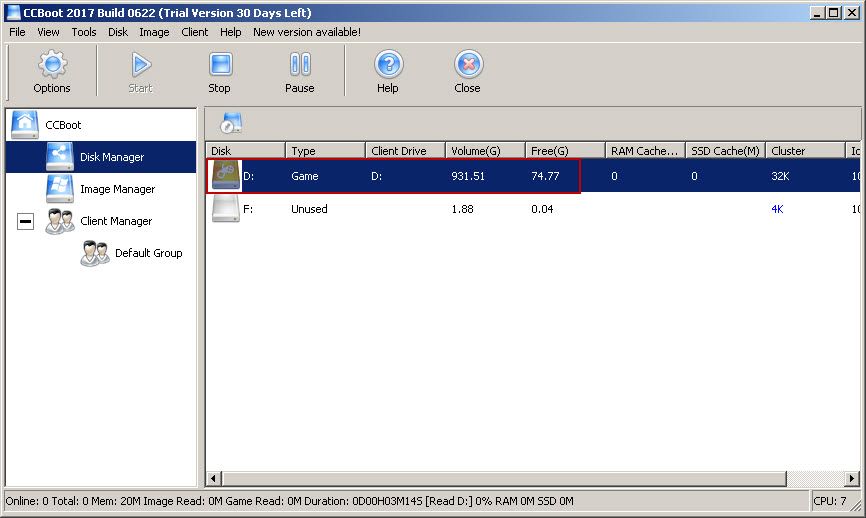Click the CCBoot title bar app icon
Screen dimensions: 866x518
(x=13, y=12)
